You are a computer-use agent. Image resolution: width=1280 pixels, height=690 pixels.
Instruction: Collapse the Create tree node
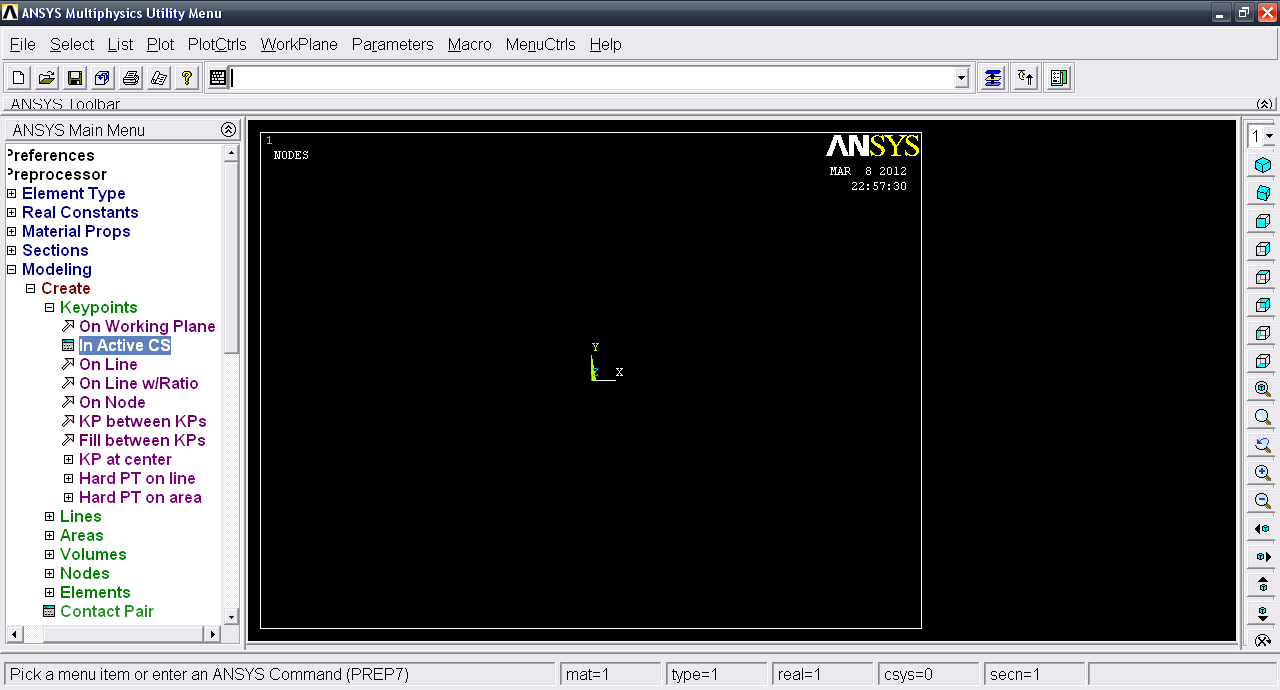pyautogui.click(x=31, y=289)
